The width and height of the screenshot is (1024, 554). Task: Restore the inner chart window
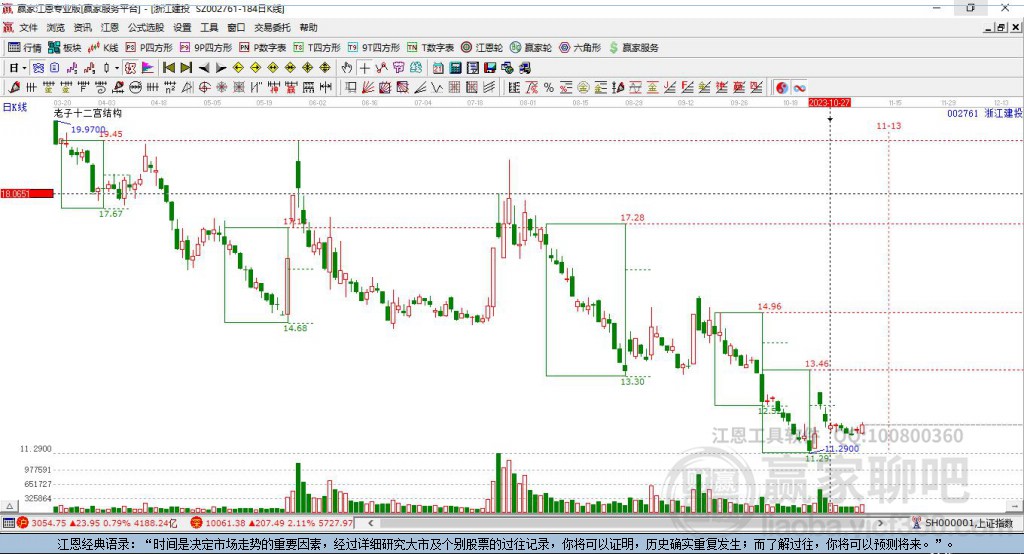(1001, 27)
